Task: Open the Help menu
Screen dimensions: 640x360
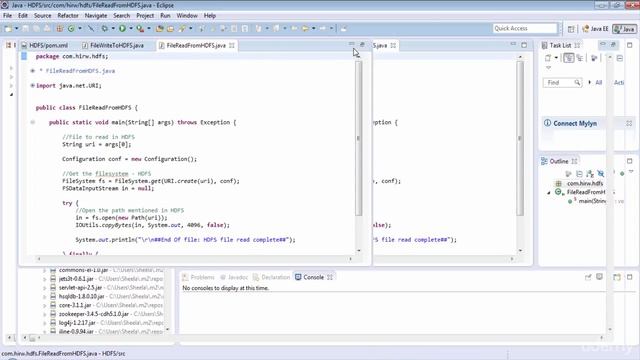Action: click(x=210, y=16)
